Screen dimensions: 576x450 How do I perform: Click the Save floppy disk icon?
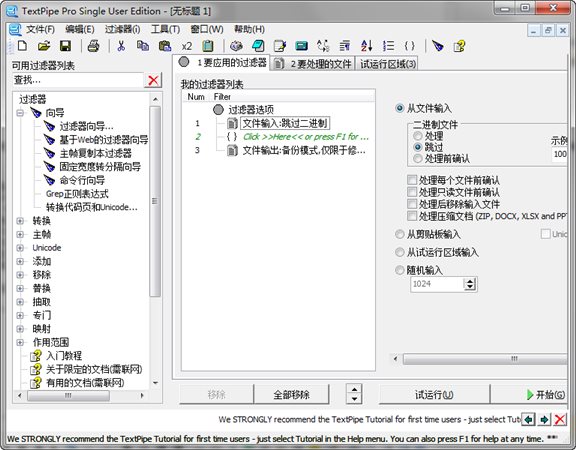point(65,46)
